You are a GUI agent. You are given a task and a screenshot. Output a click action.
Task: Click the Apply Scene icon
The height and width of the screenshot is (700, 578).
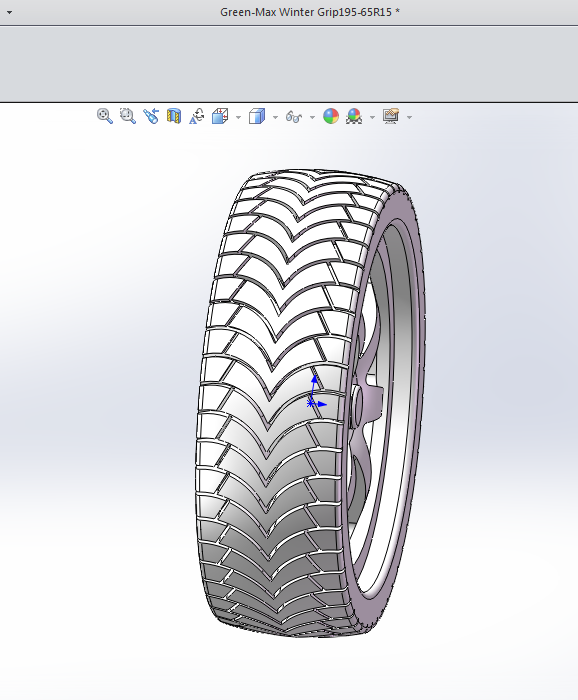(x=354, y=116)
